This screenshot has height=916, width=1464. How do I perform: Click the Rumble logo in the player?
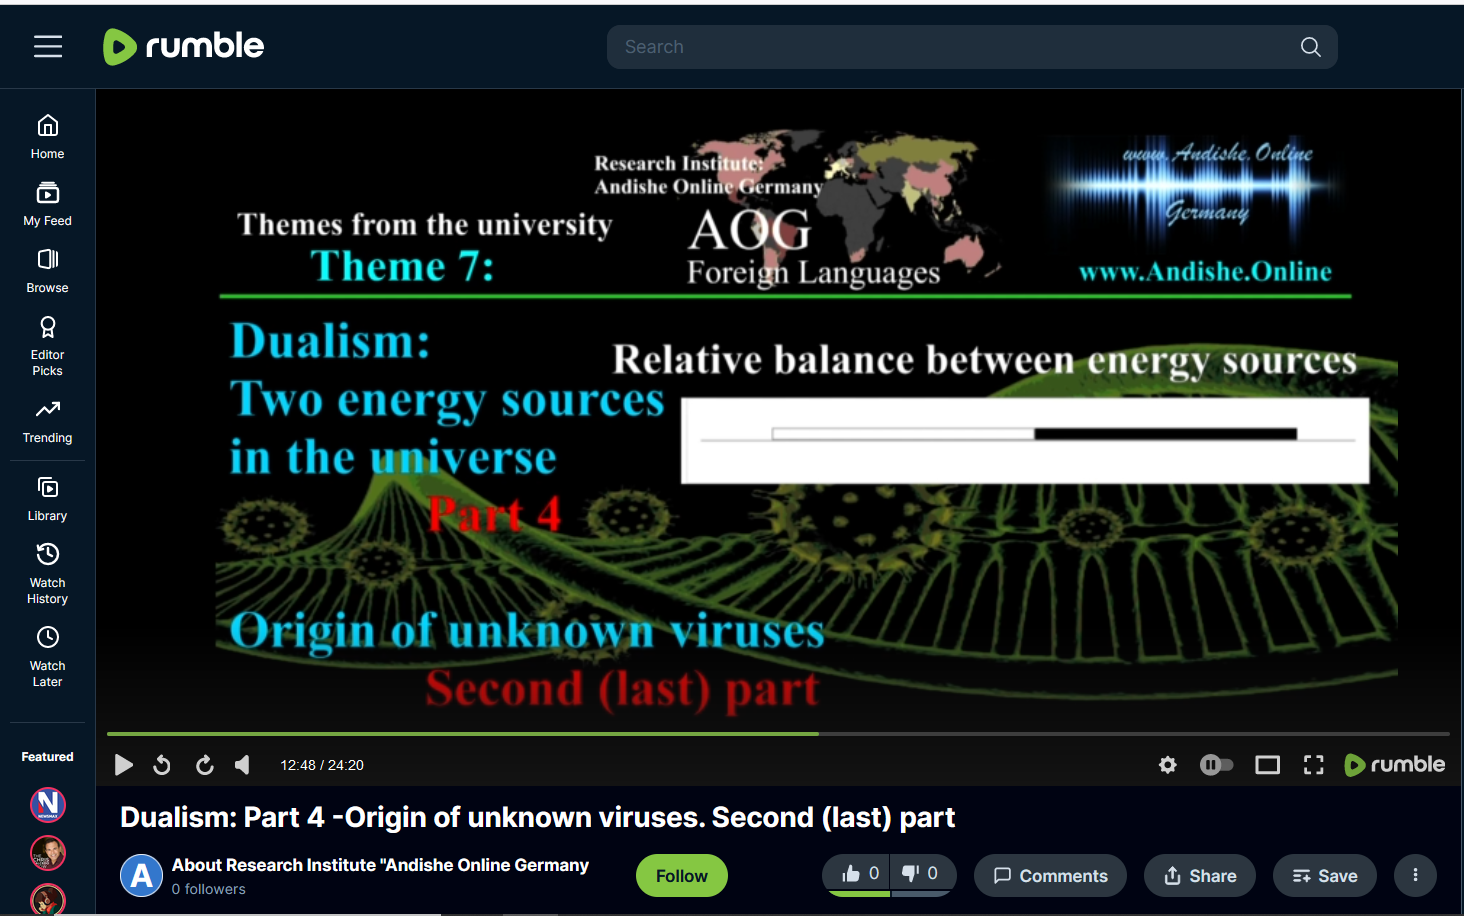pos(1395,765)
